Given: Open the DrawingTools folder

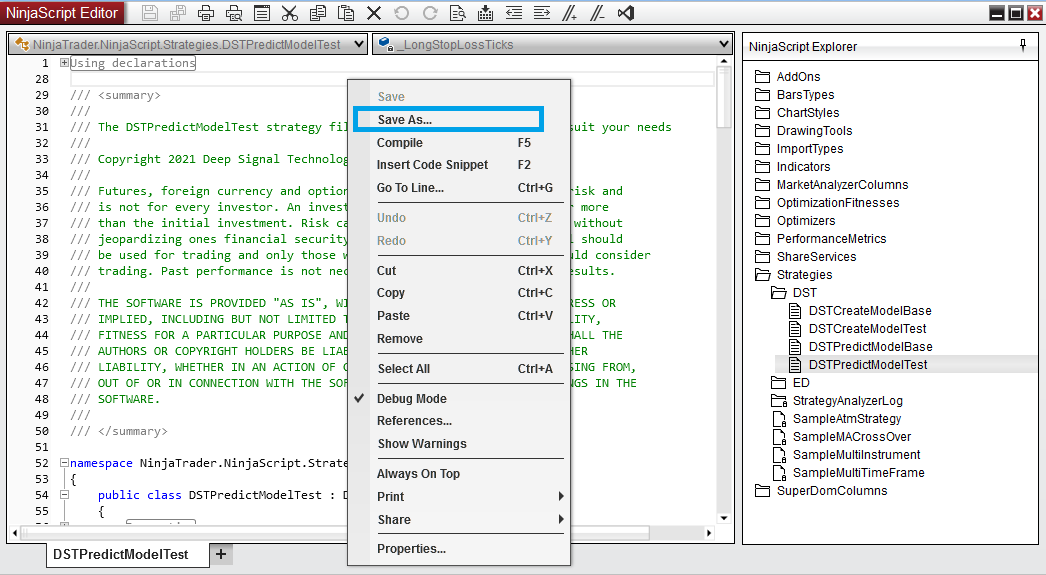Looking at the screenshot, I should [x=804, y=131].
